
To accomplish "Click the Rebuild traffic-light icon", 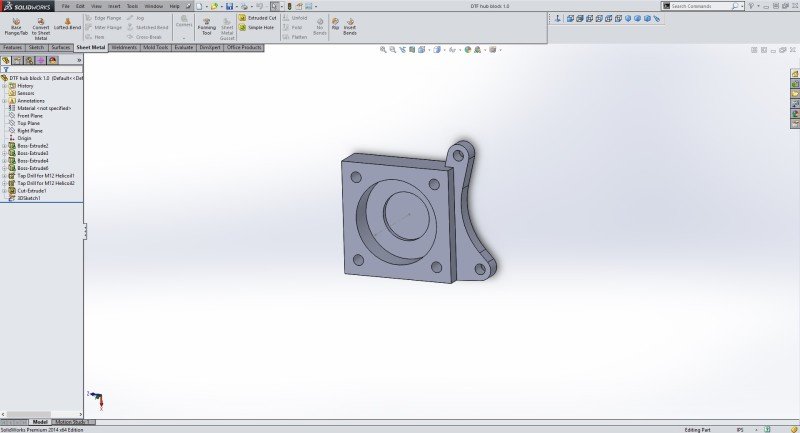I will pos(290,6).
